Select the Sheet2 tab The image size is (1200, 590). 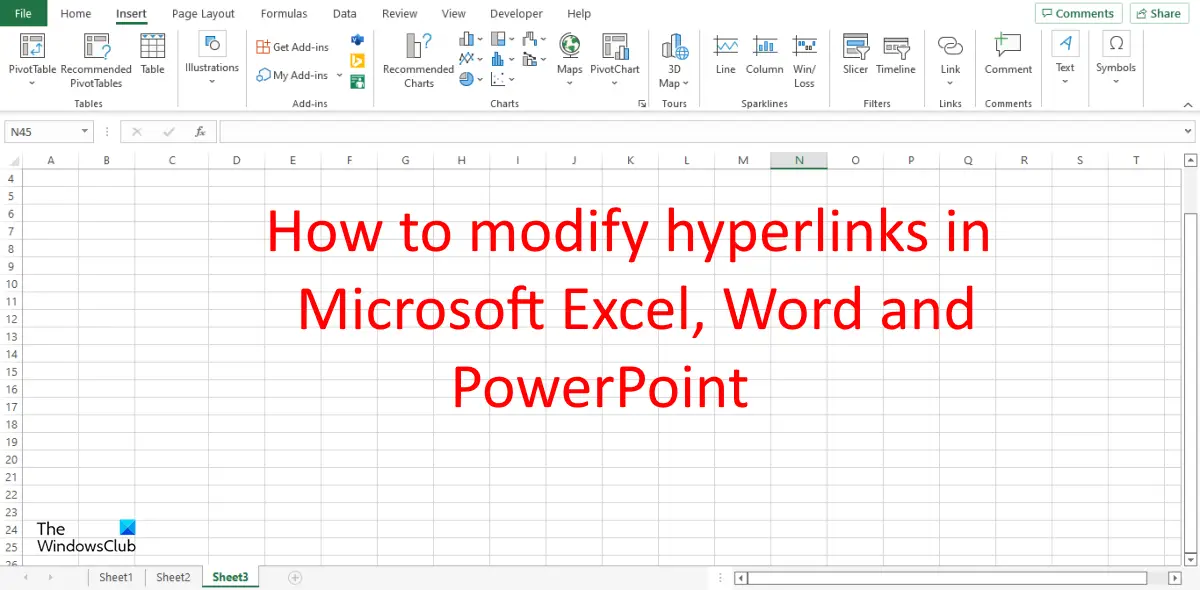tap(173, 577)
